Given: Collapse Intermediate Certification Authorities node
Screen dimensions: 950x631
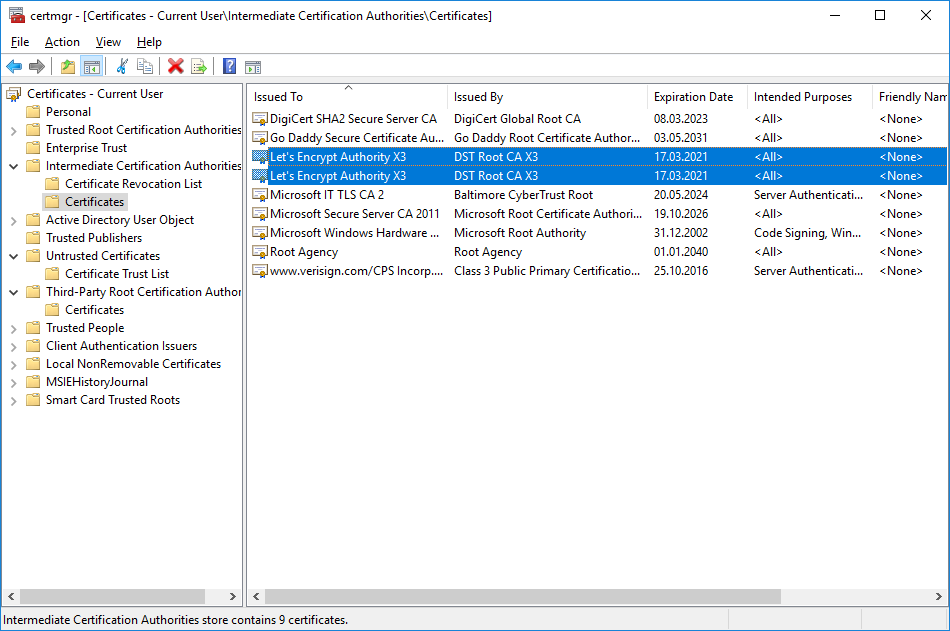Looking at the screenshot, I should [14, 166].
